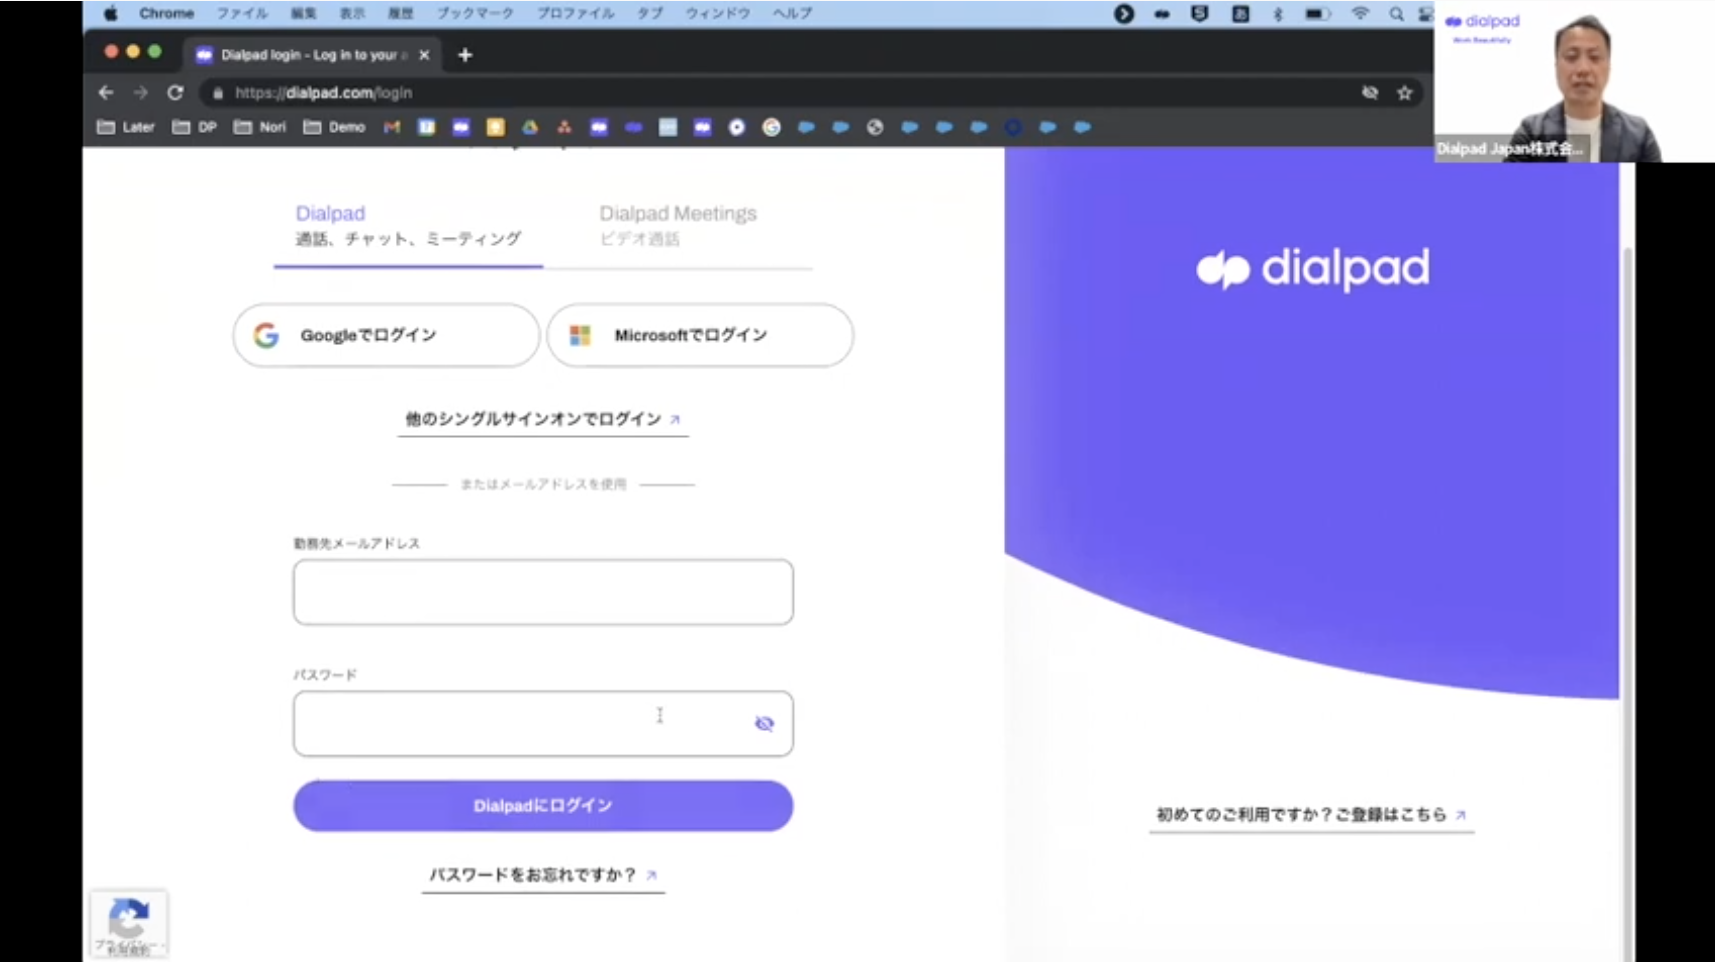1715x962 pixels.
Task: Open 他のシングルサインオンでログイン link
Action: pos(543,419)
